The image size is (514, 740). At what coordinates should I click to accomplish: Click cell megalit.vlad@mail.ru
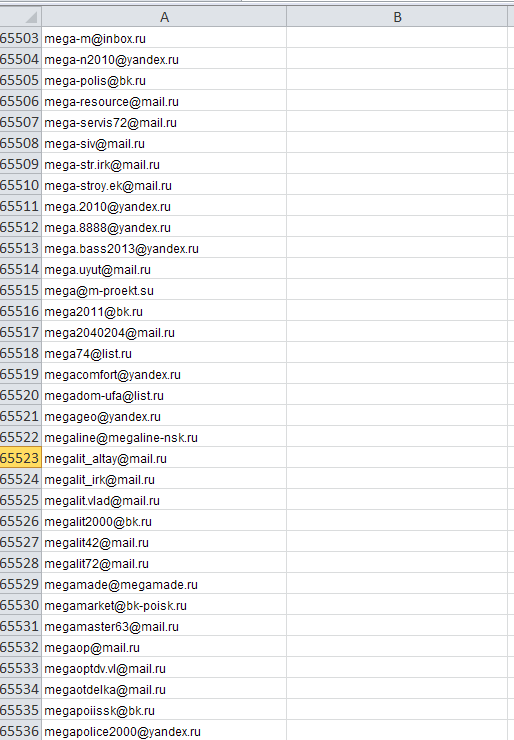click(x=164, y=500)
